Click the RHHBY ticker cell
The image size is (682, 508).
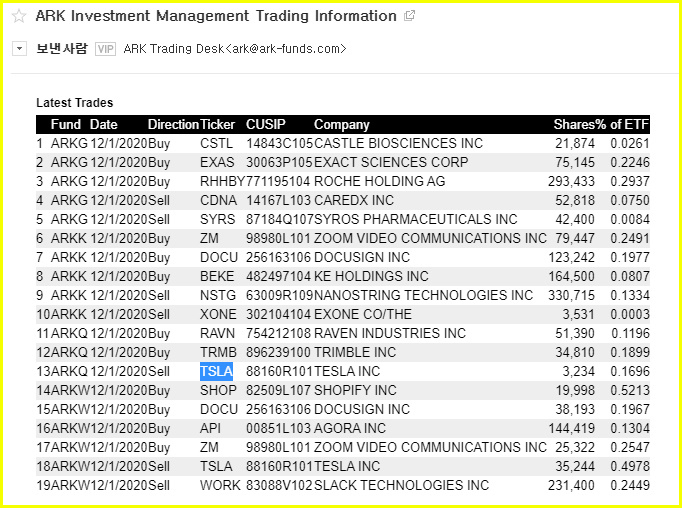[x=223, y=181]
